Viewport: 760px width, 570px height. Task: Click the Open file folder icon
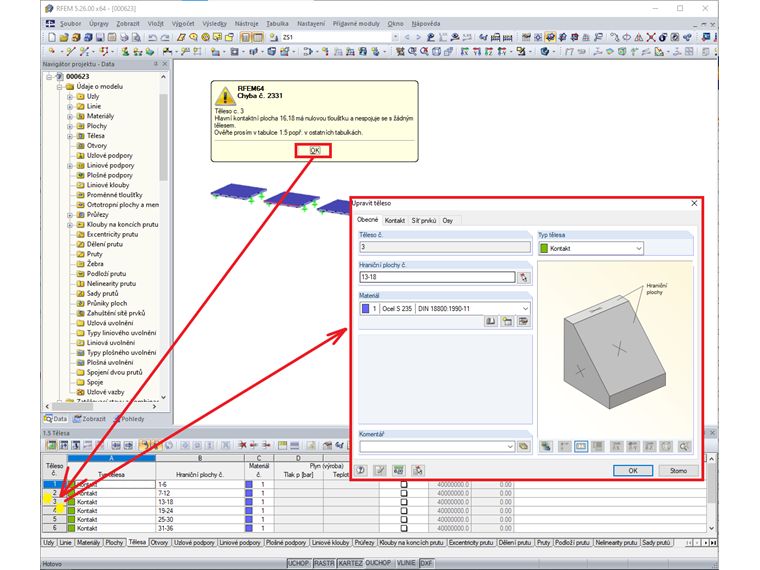pyautogui.click(x=64, y=37)
